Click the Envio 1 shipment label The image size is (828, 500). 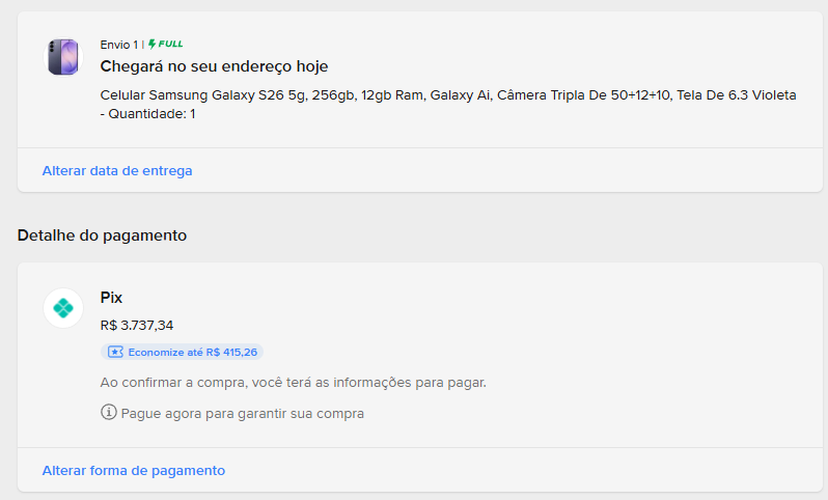[119, 45]
